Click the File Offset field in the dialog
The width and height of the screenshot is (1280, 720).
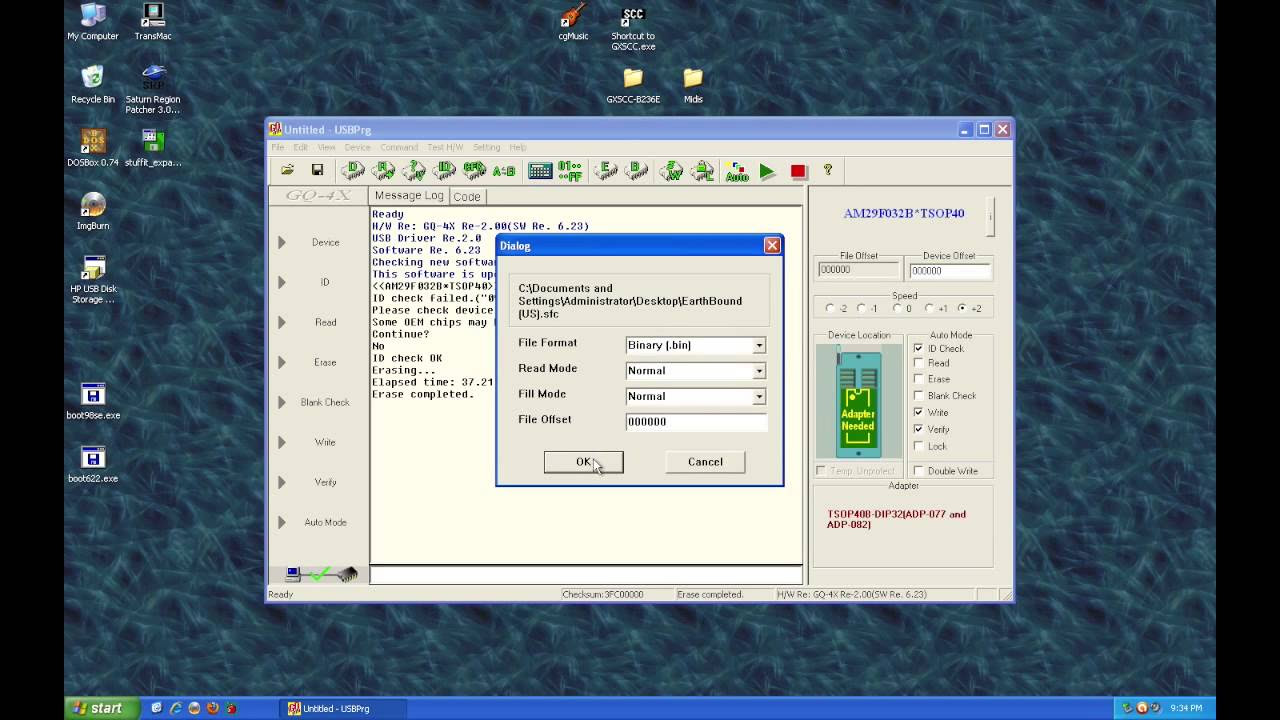(695, 421)
